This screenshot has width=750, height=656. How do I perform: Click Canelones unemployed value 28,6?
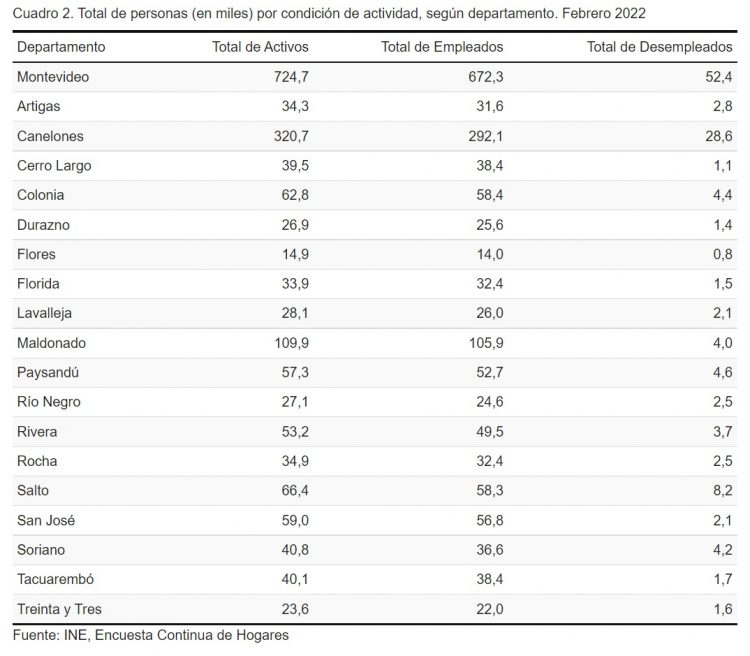[x=717, y=136]
